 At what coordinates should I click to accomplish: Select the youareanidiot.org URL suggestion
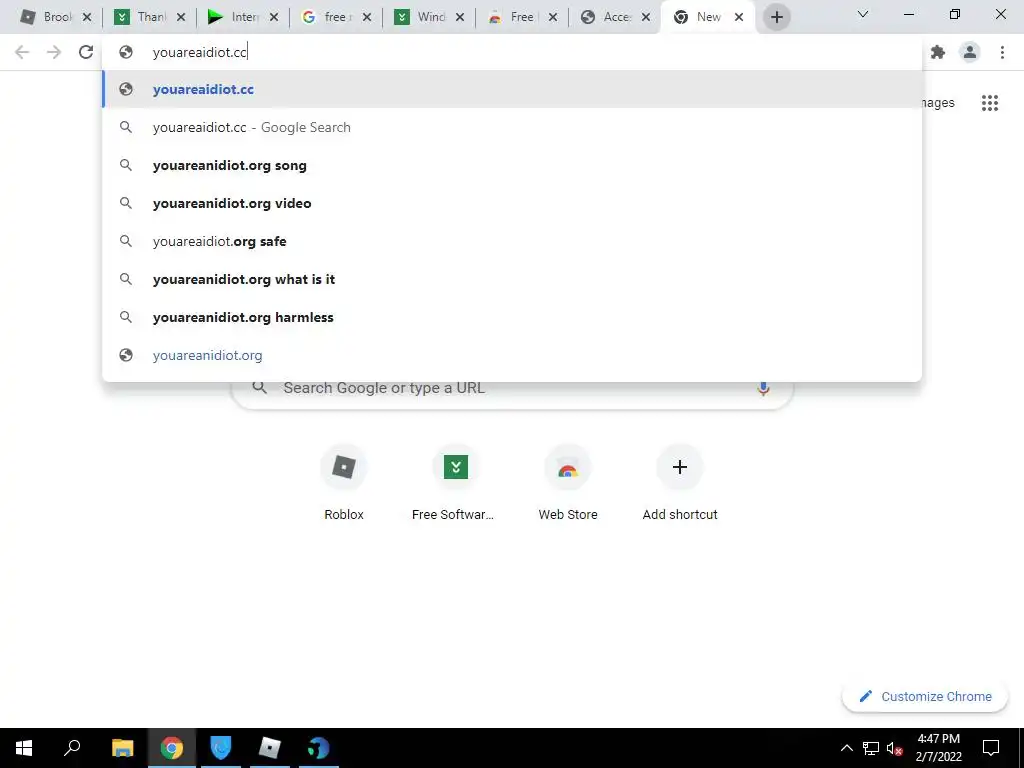(x=512, y=355)
